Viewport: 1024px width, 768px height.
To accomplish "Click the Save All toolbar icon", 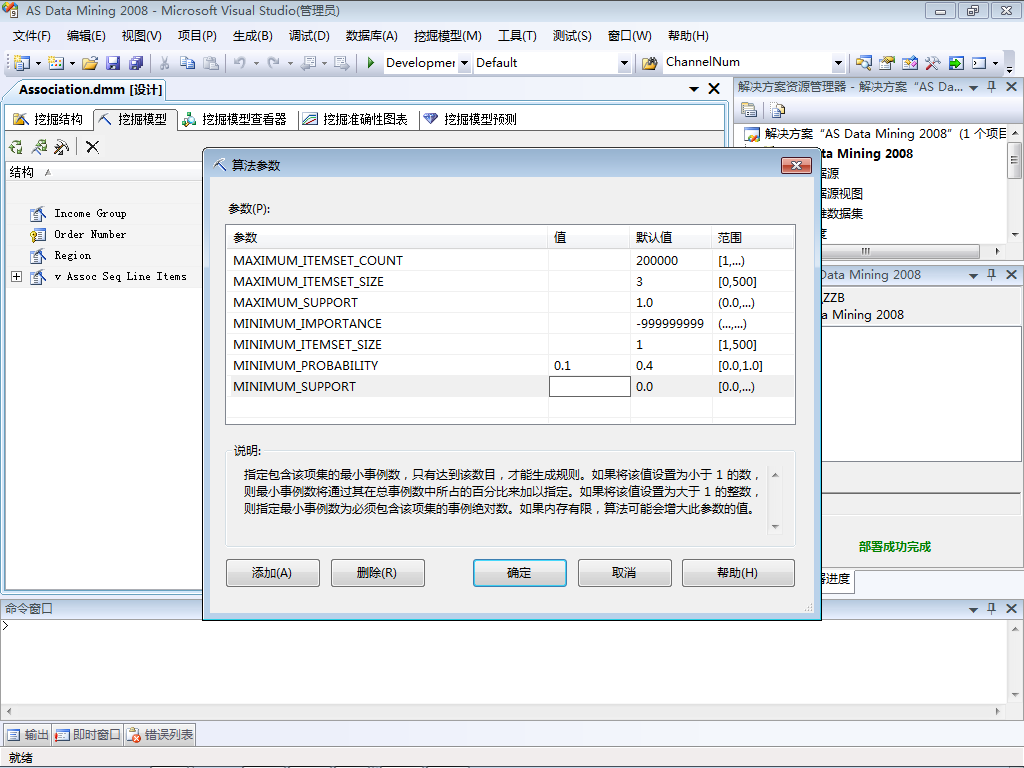I will [136, 63].
